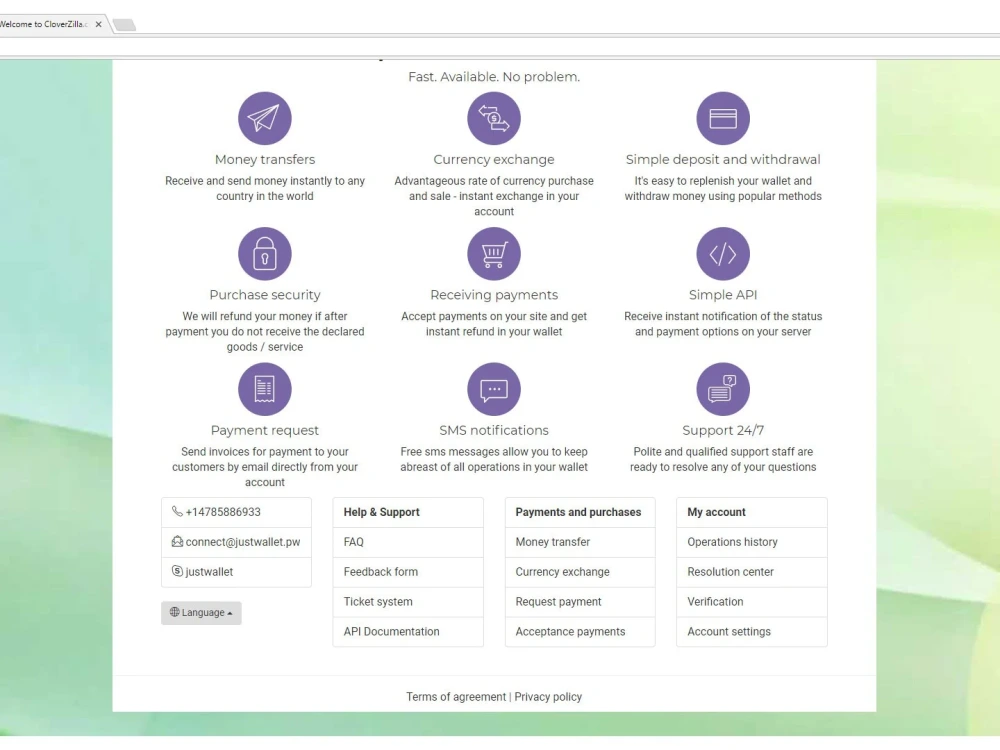Viewport: 1000px width, 750px height.
Task: Open the FAQ link
Action: 408,542
